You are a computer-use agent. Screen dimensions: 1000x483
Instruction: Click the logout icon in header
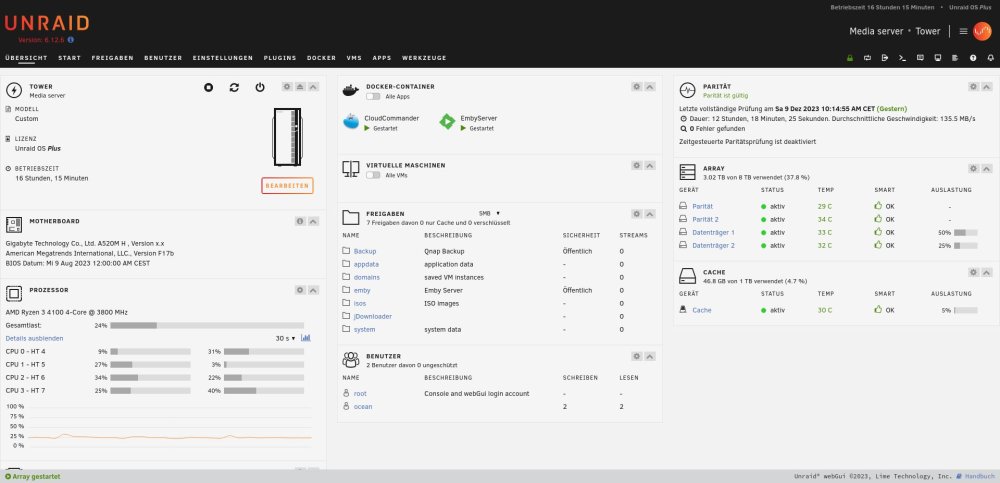click(885, 58)
